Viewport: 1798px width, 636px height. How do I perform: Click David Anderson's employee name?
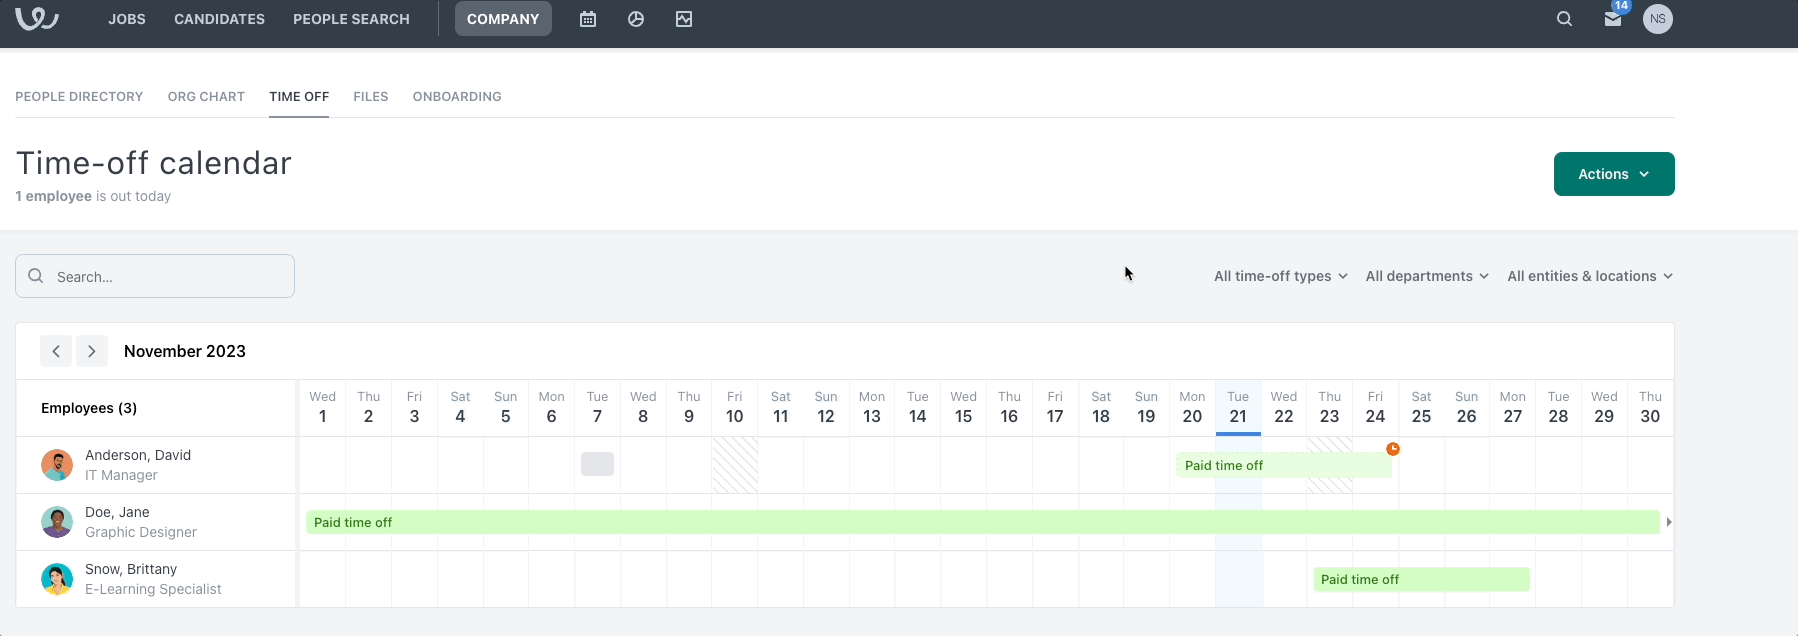pyautogui.click(x=138, y=455)
